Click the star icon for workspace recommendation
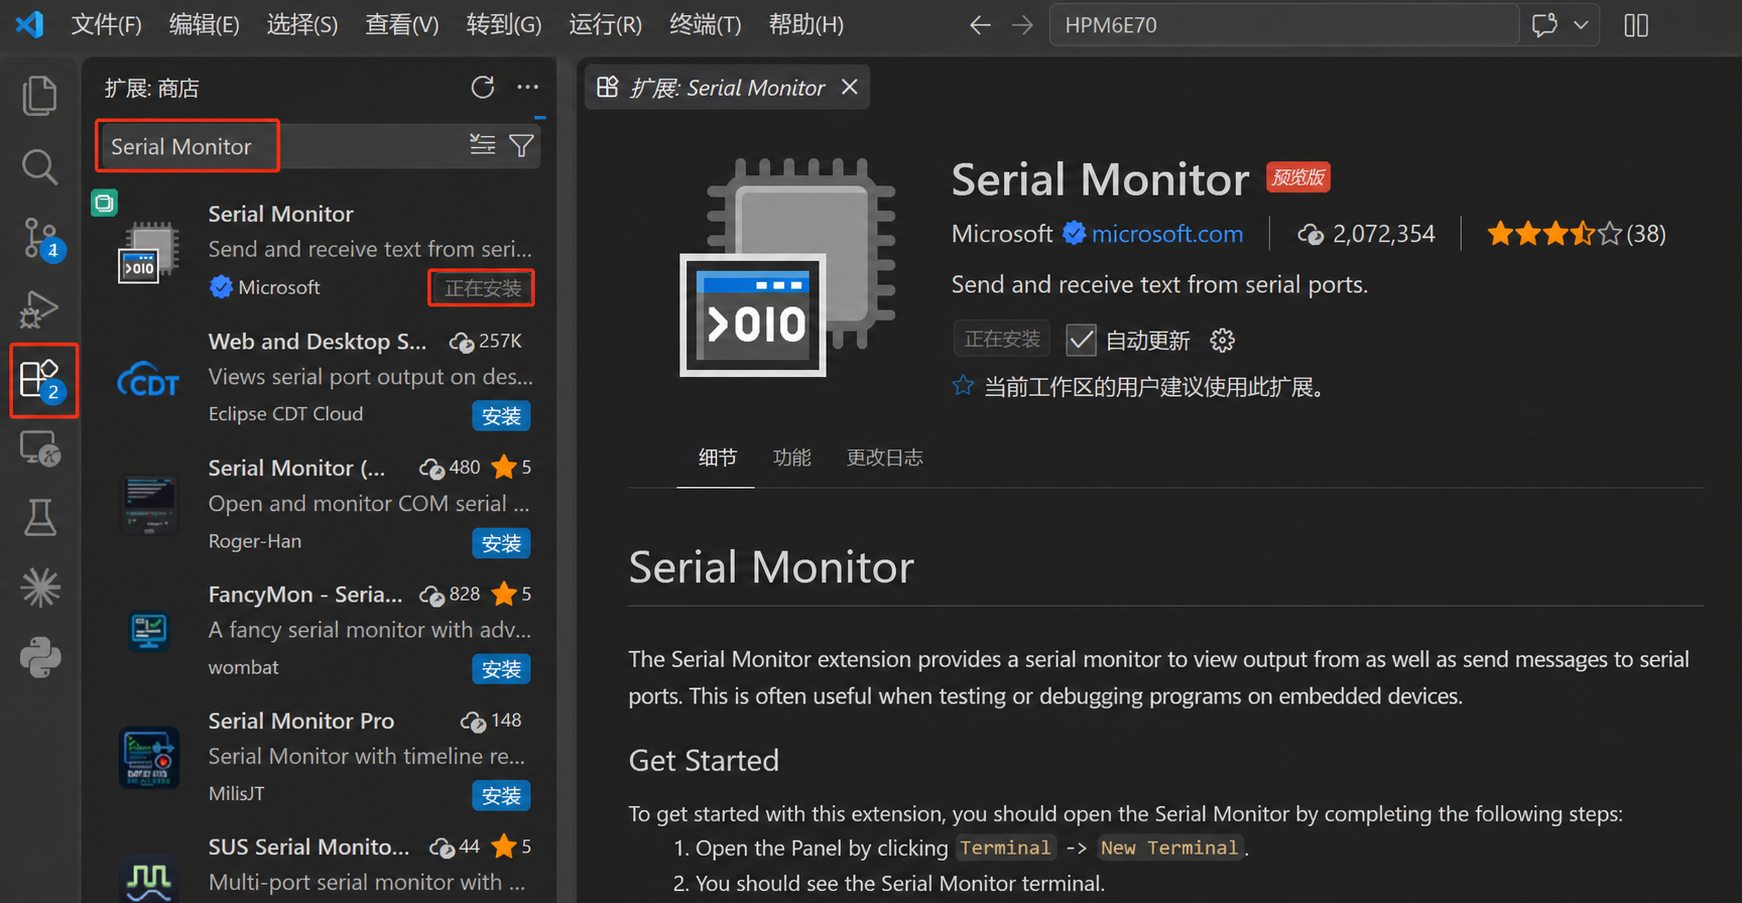Viewport: 1742px width, 903px height. click(x=963, y=386)
